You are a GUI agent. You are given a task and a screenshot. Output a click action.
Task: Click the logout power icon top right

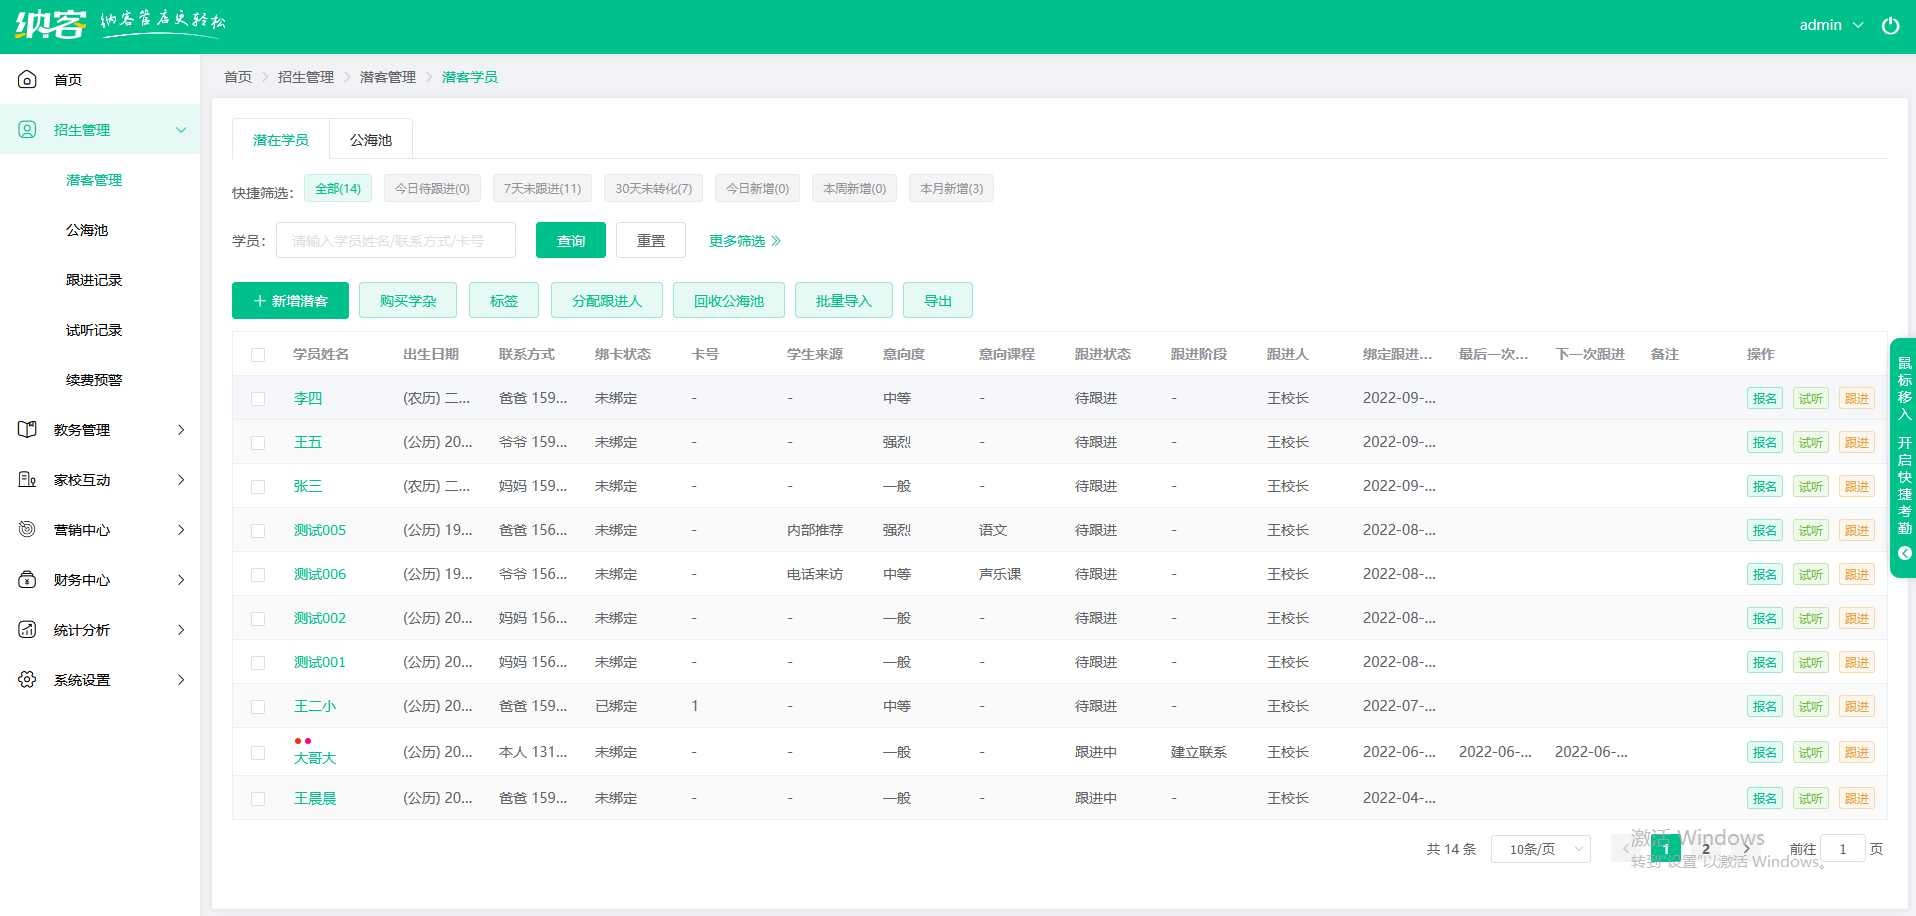(1890, 26)
